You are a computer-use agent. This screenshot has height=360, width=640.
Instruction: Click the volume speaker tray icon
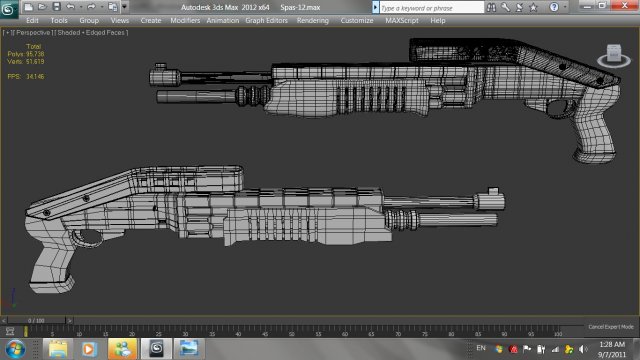coord(583,349)
